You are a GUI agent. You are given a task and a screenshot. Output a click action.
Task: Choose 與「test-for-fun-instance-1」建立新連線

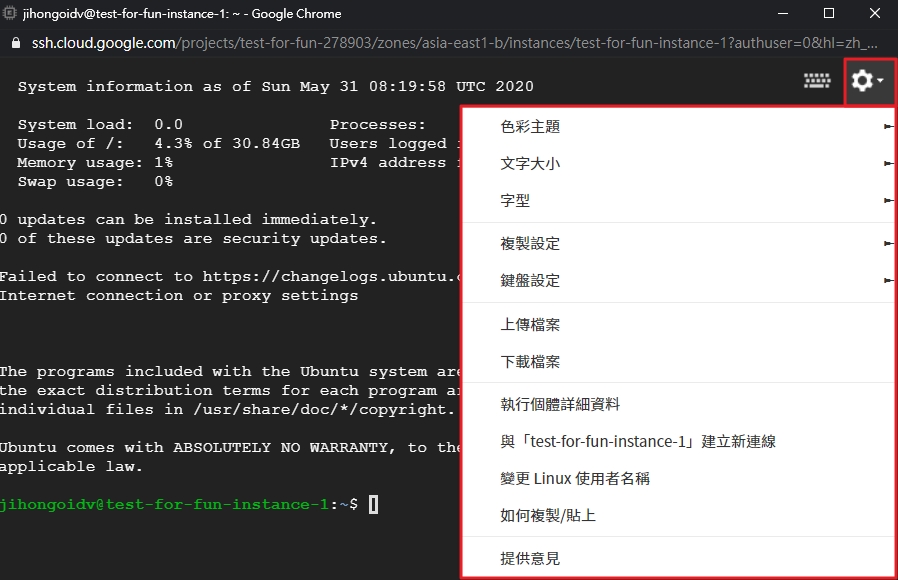tap(679, 441)
